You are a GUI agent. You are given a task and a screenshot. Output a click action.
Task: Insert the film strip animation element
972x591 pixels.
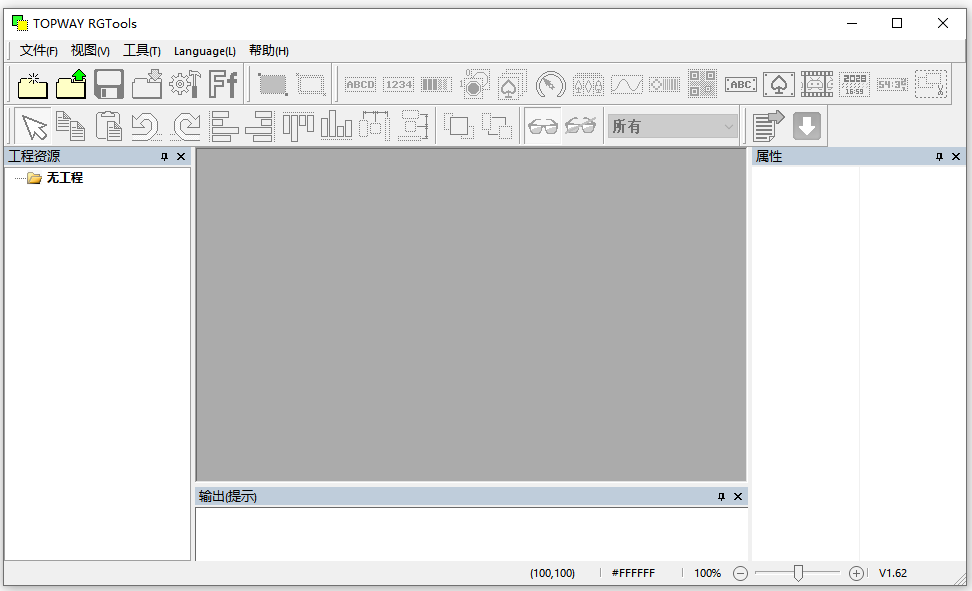[817, 84]
